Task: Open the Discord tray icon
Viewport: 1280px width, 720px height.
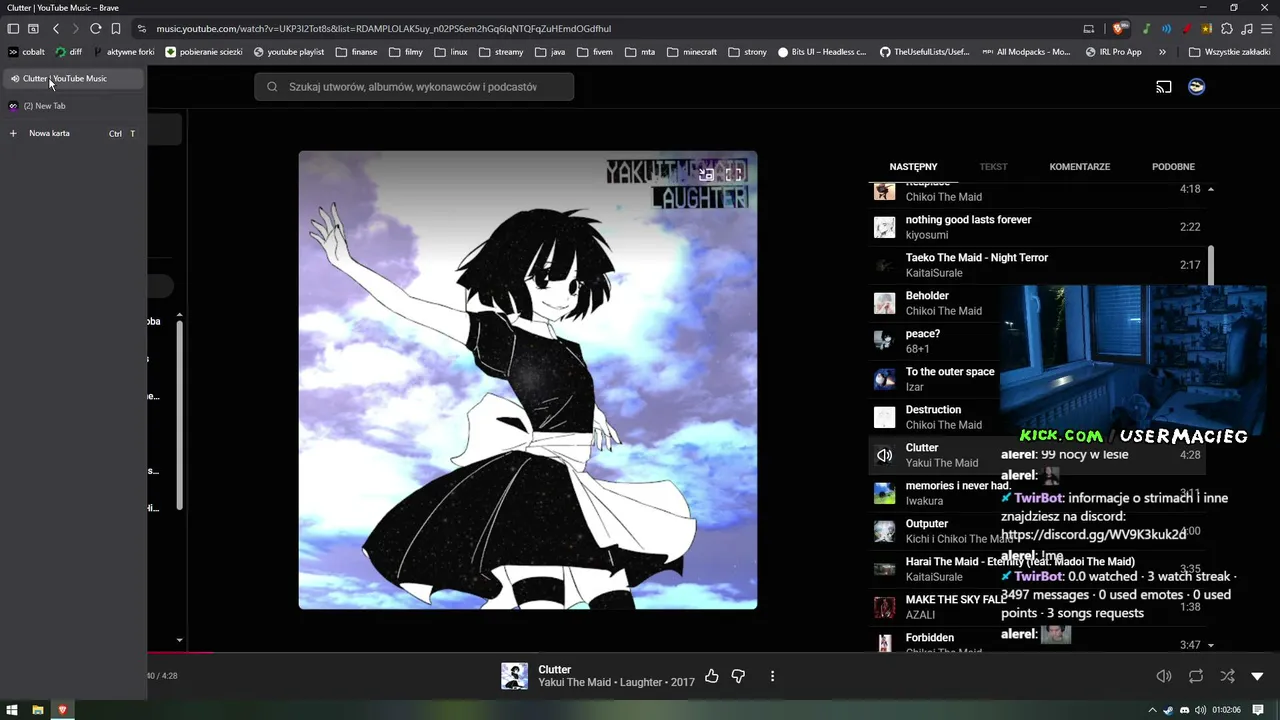Action: pos(1185,710)
